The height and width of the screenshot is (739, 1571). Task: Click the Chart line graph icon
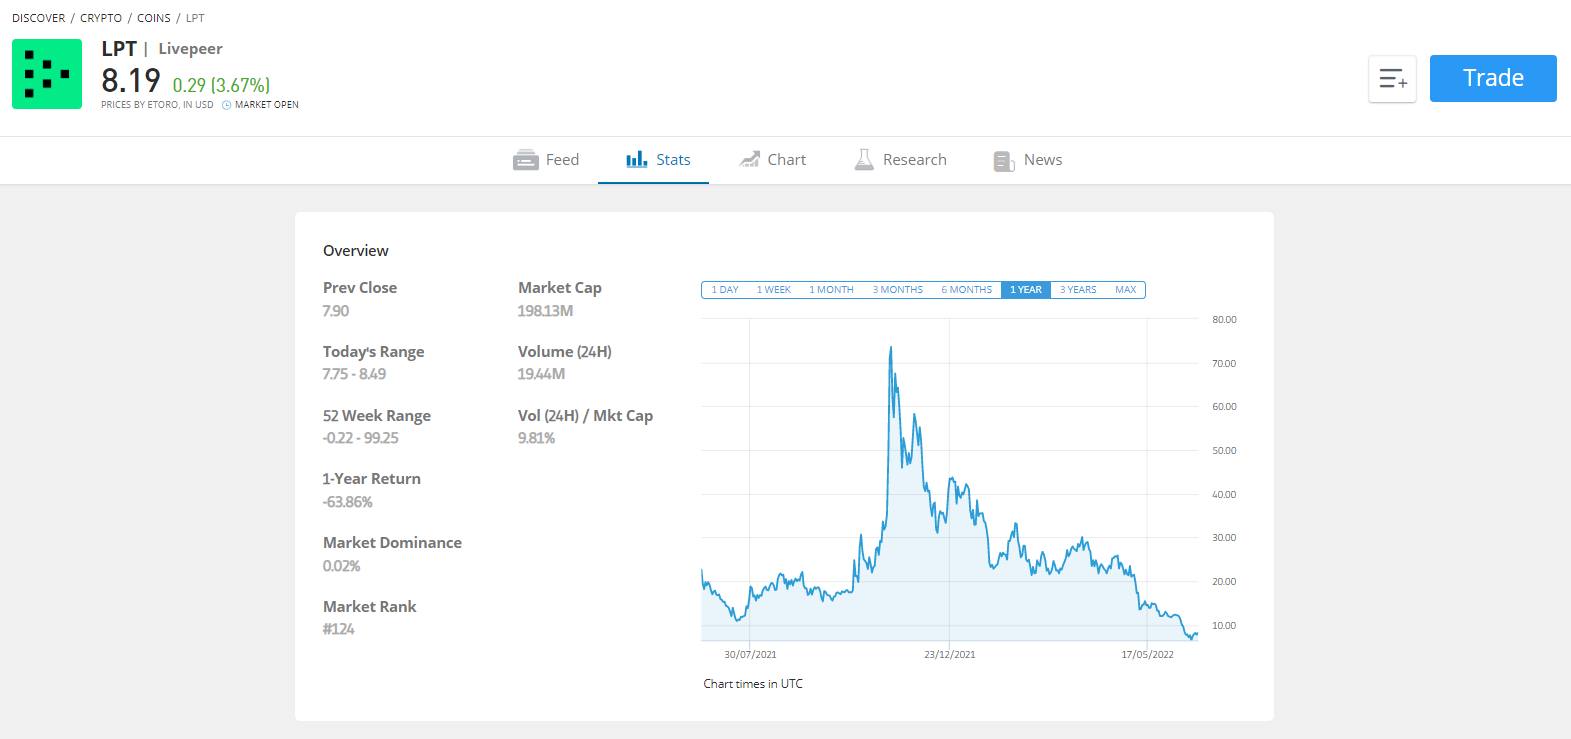(749, 160)
